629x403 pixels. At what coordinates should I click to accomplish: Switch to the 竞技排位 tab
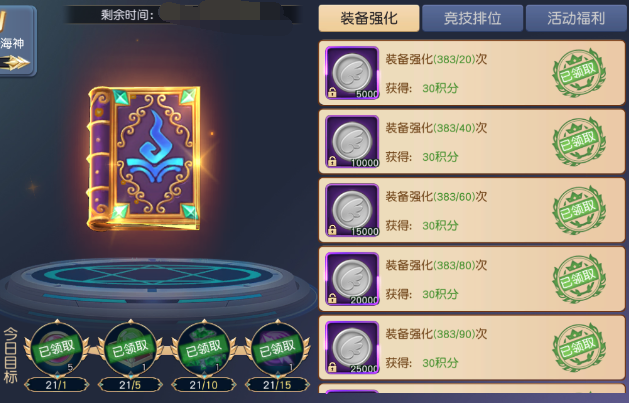tap(473, 18)
